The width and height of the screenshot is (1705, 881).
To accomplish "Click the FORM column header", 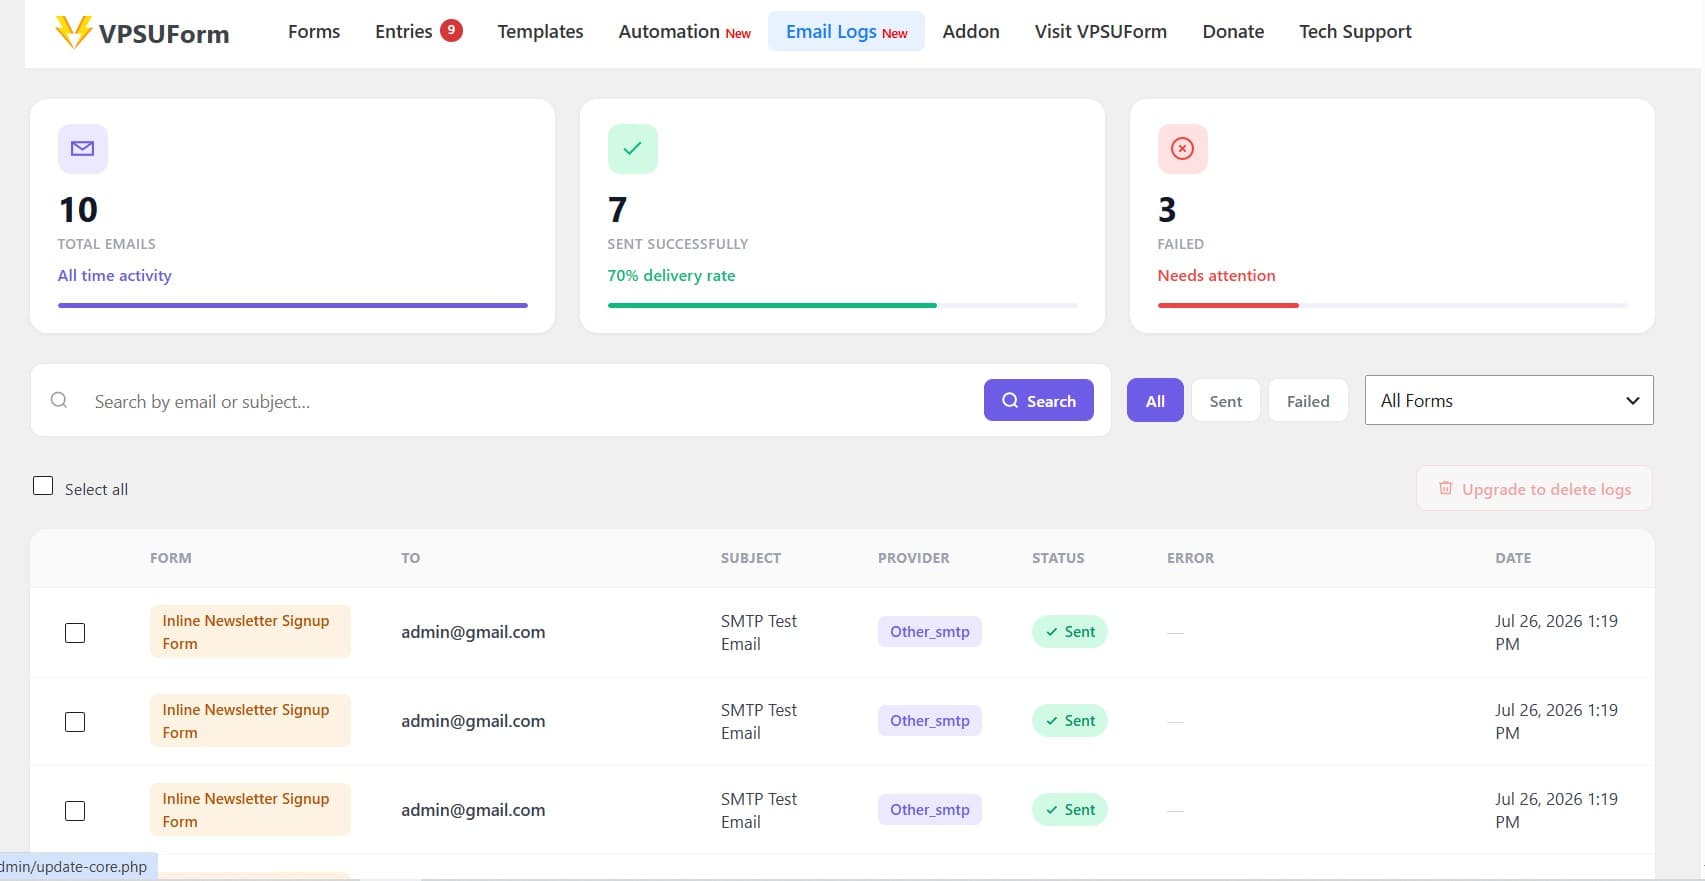I will [171, 558].
